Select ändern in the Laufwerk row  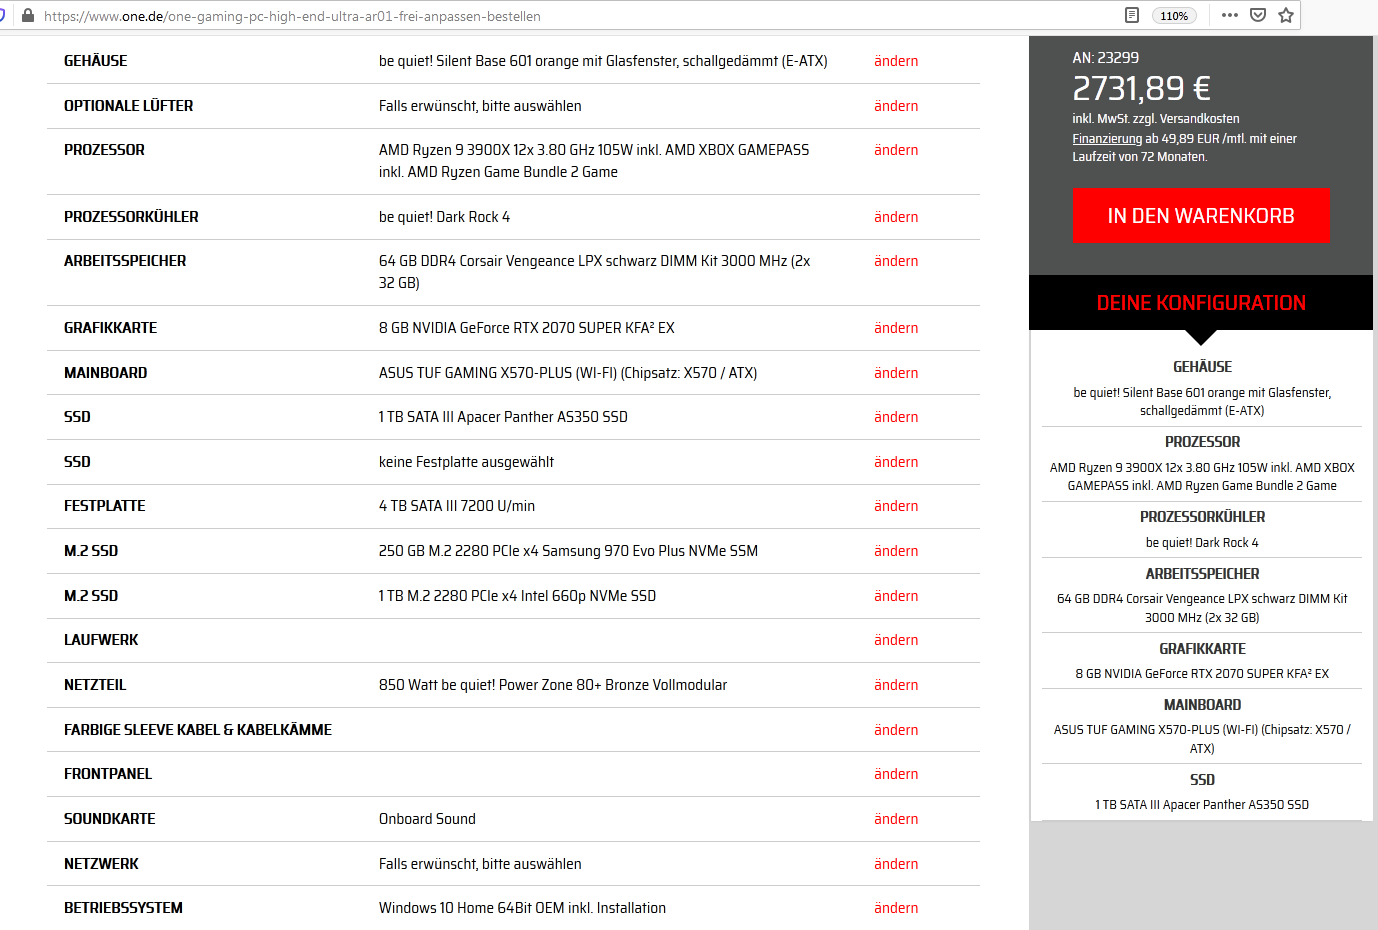coord(896,640)
